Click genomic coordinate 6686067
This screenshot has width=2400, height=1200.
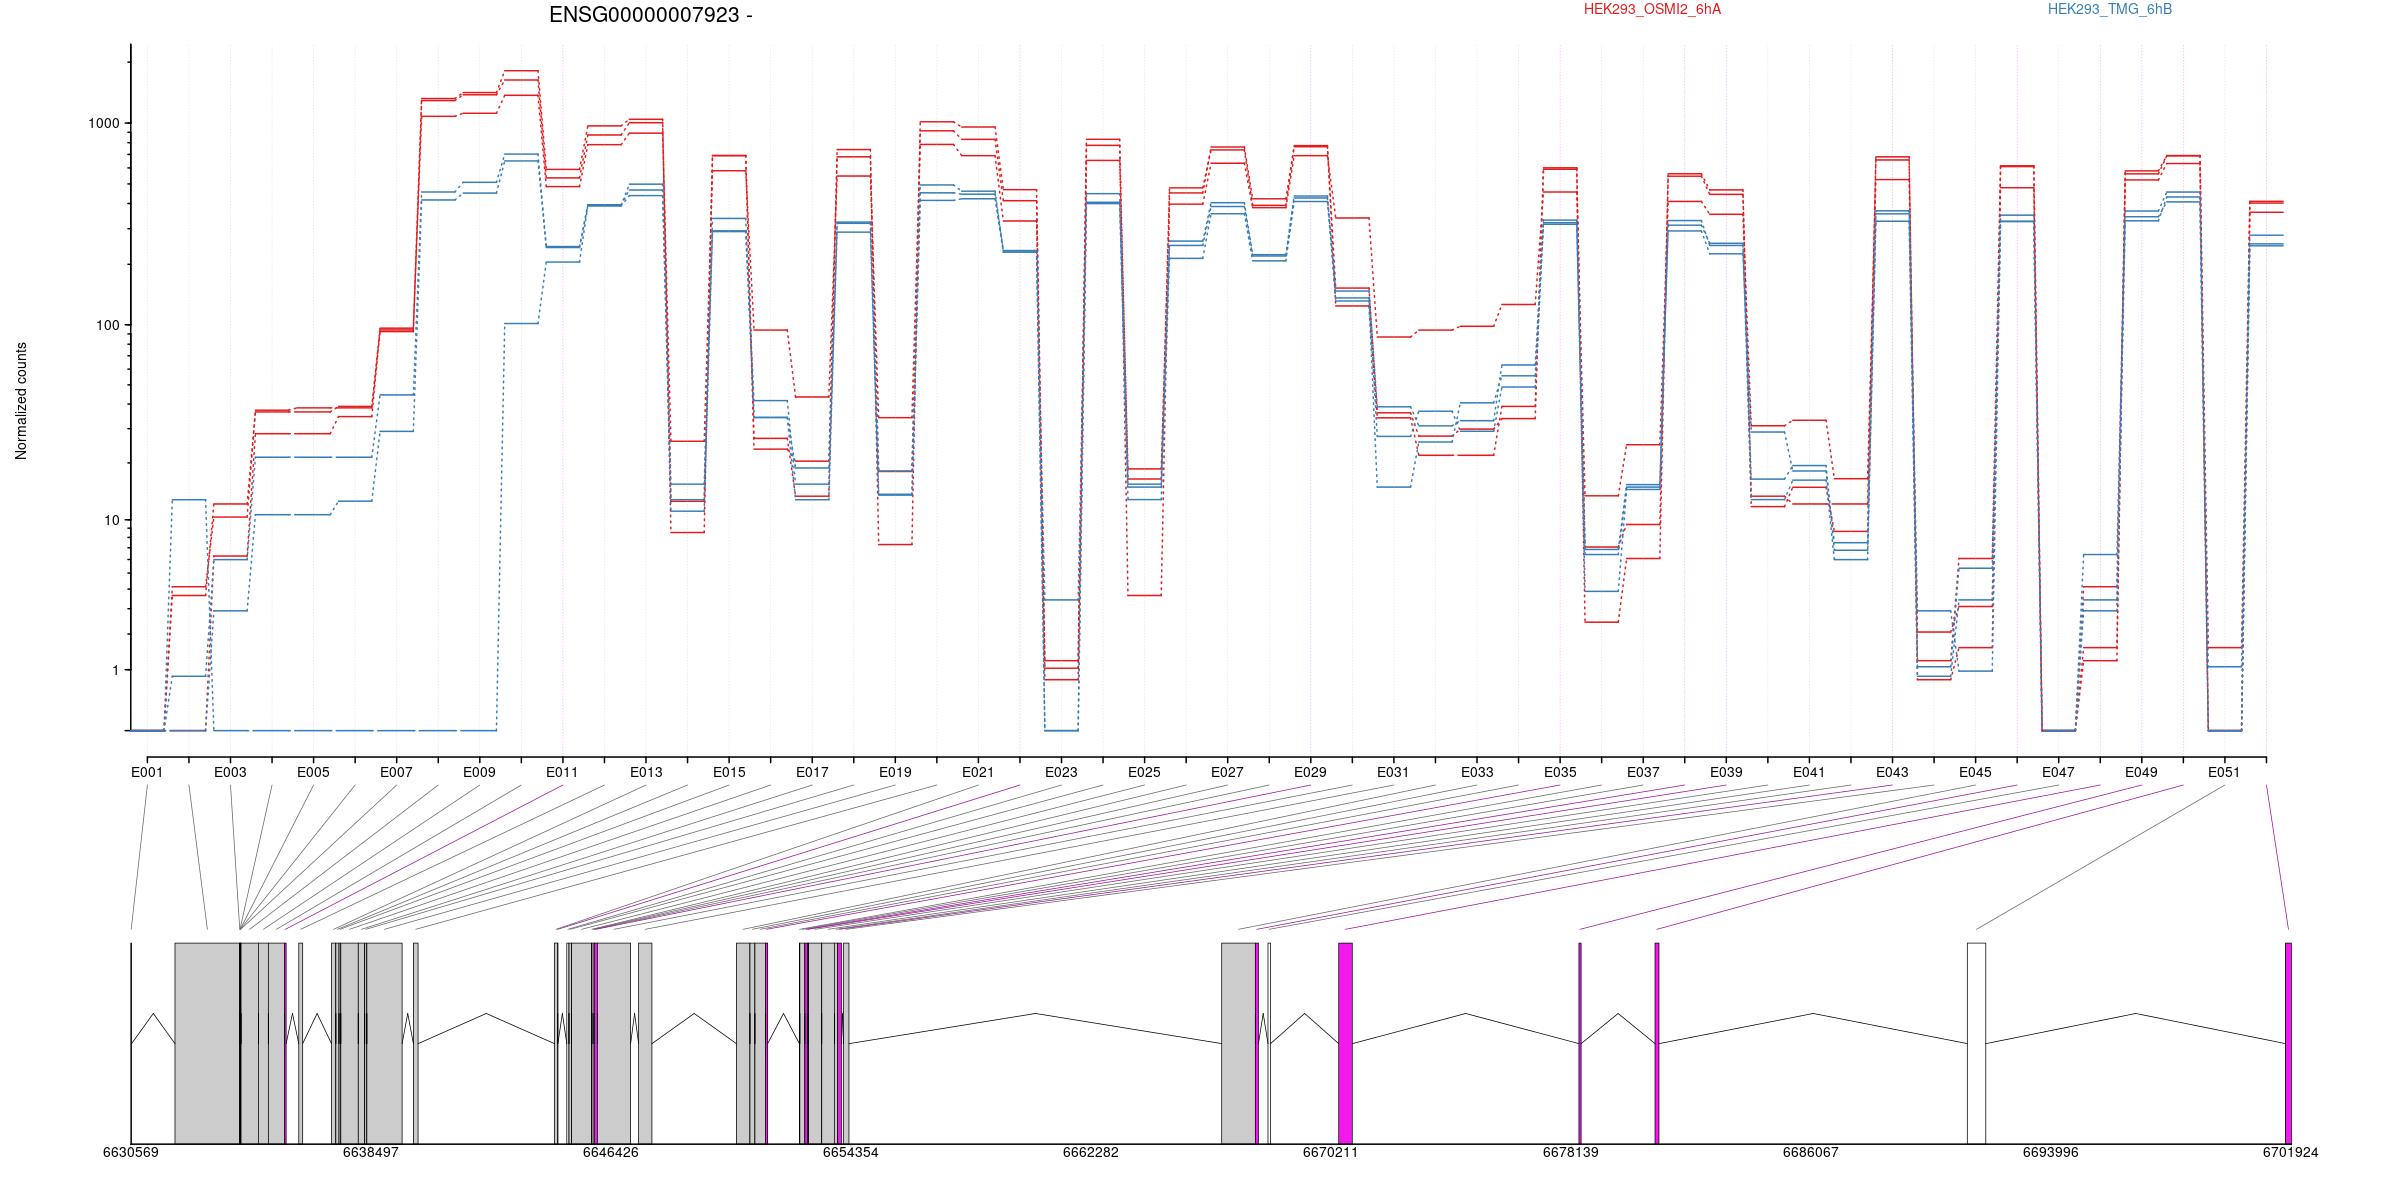tap(1811, 1152)
